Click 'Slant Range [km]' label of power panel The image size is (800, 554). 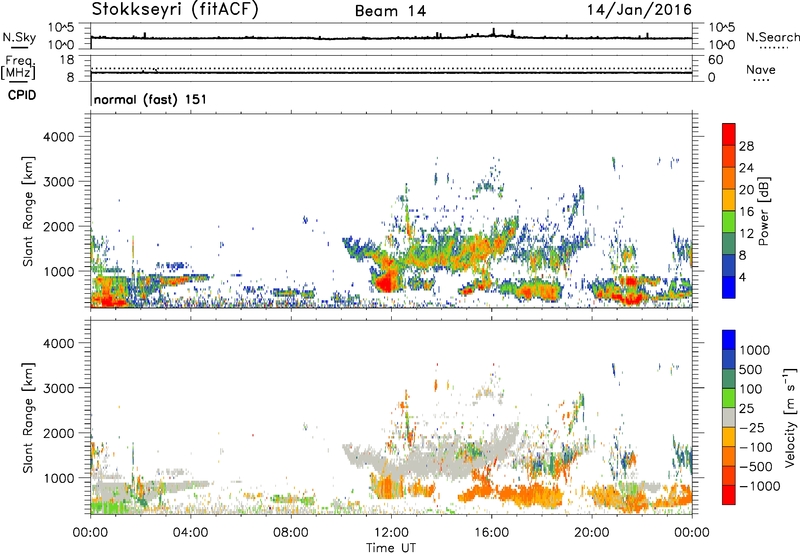click(28, 212)
